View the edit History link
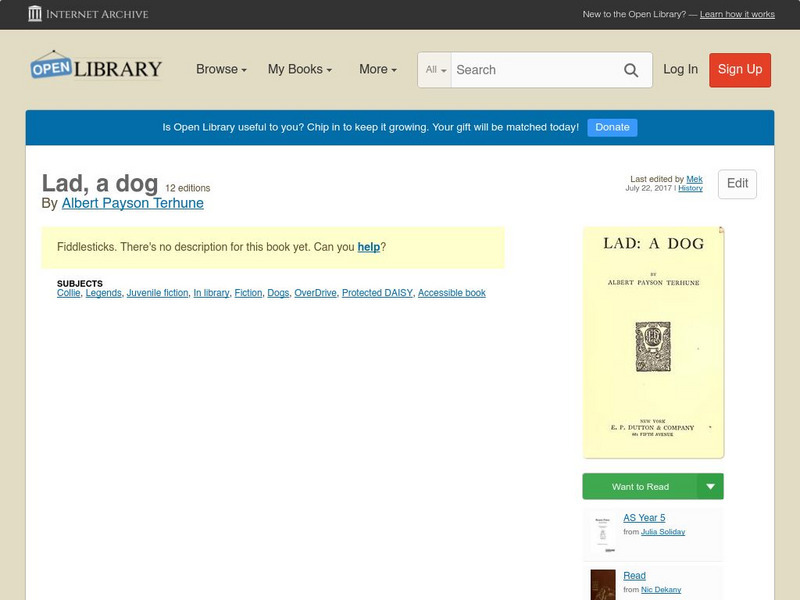 [690, 187]
